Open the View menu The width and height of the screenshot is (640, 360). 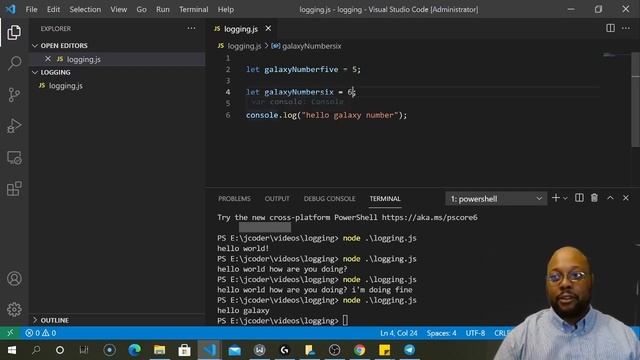click(x=118, y=9)
